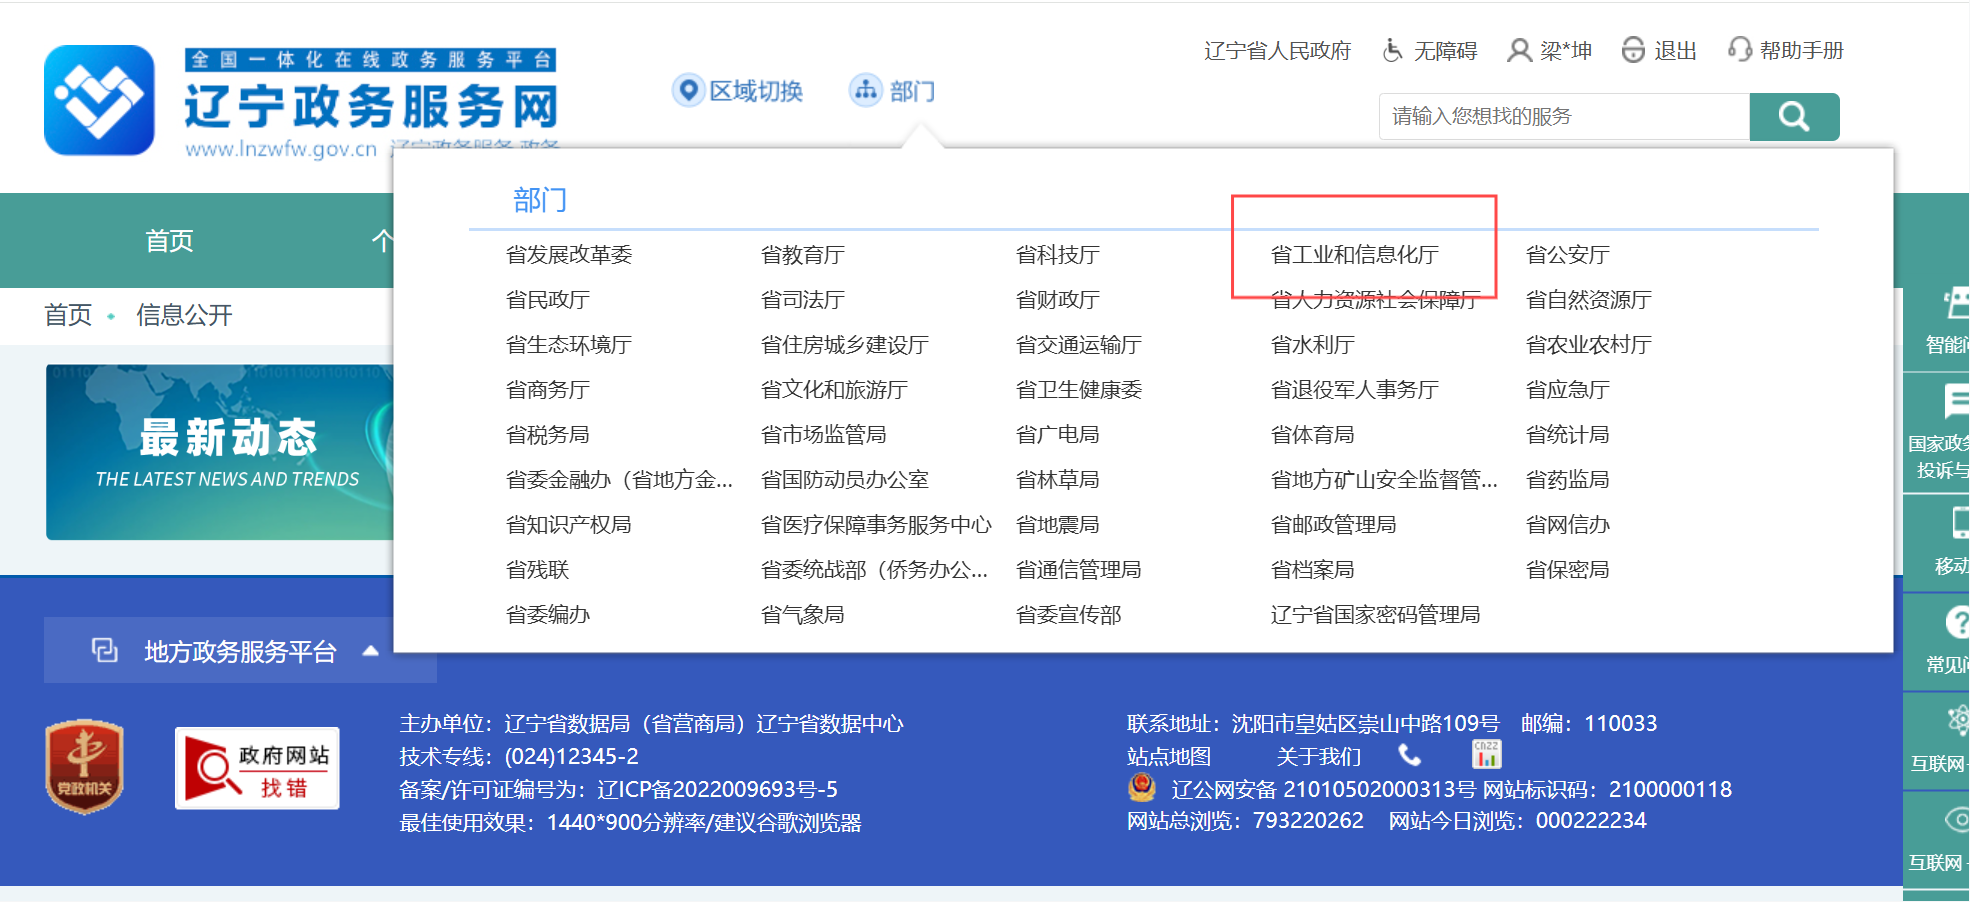
Task: Click the search magnifier button
Action: 1794,117
